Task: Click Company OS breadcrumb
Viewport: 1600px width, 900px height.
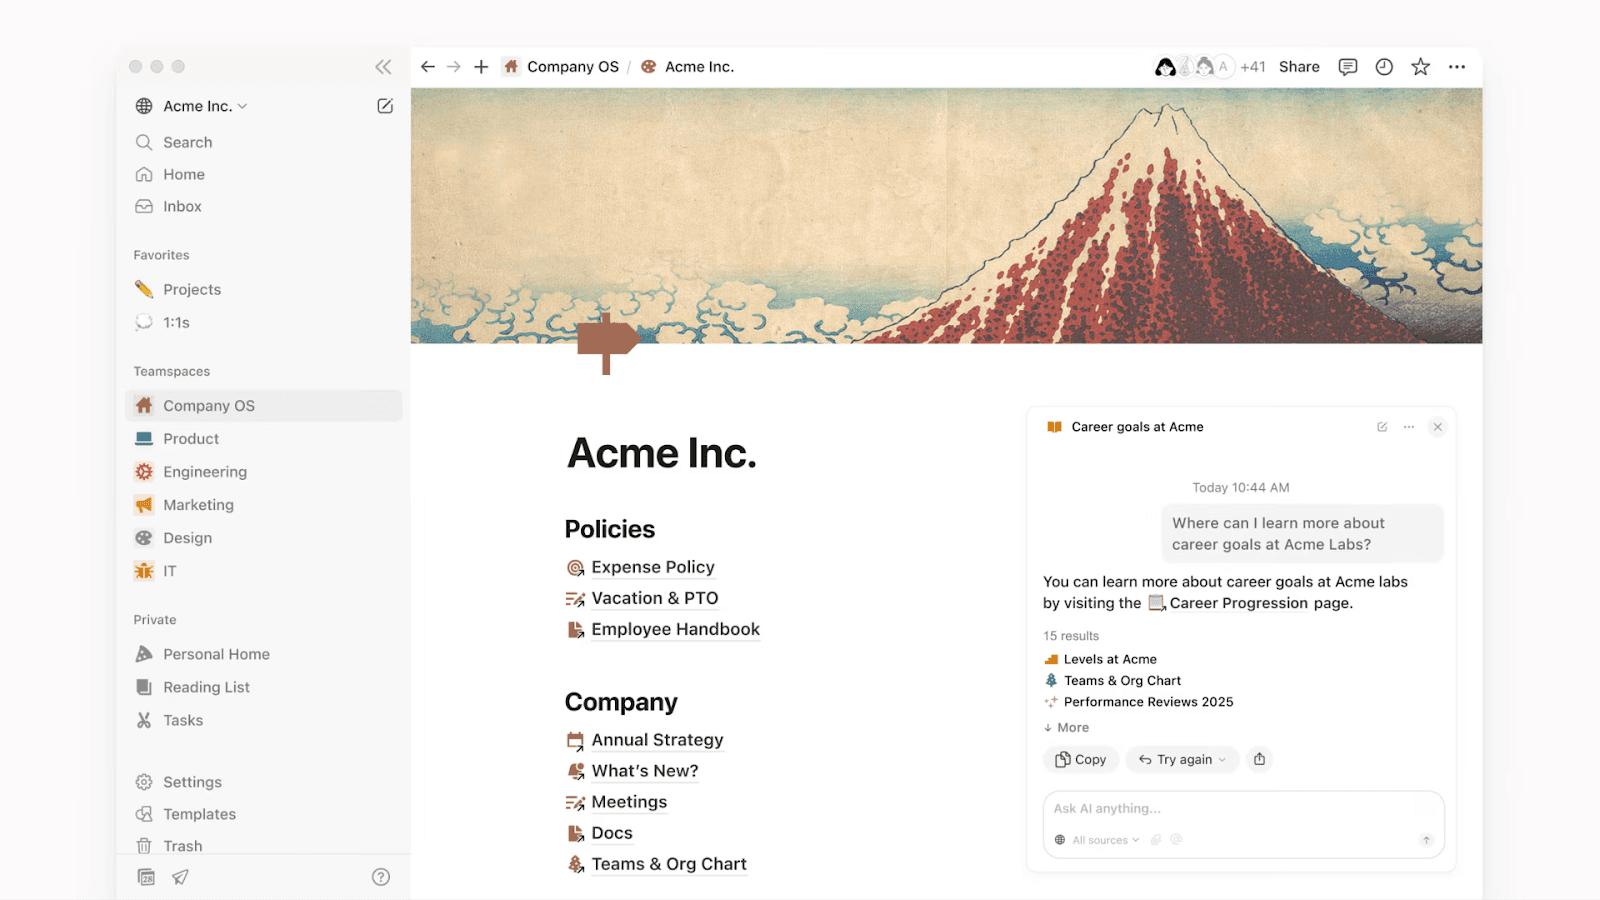Action: click(561, 67)
